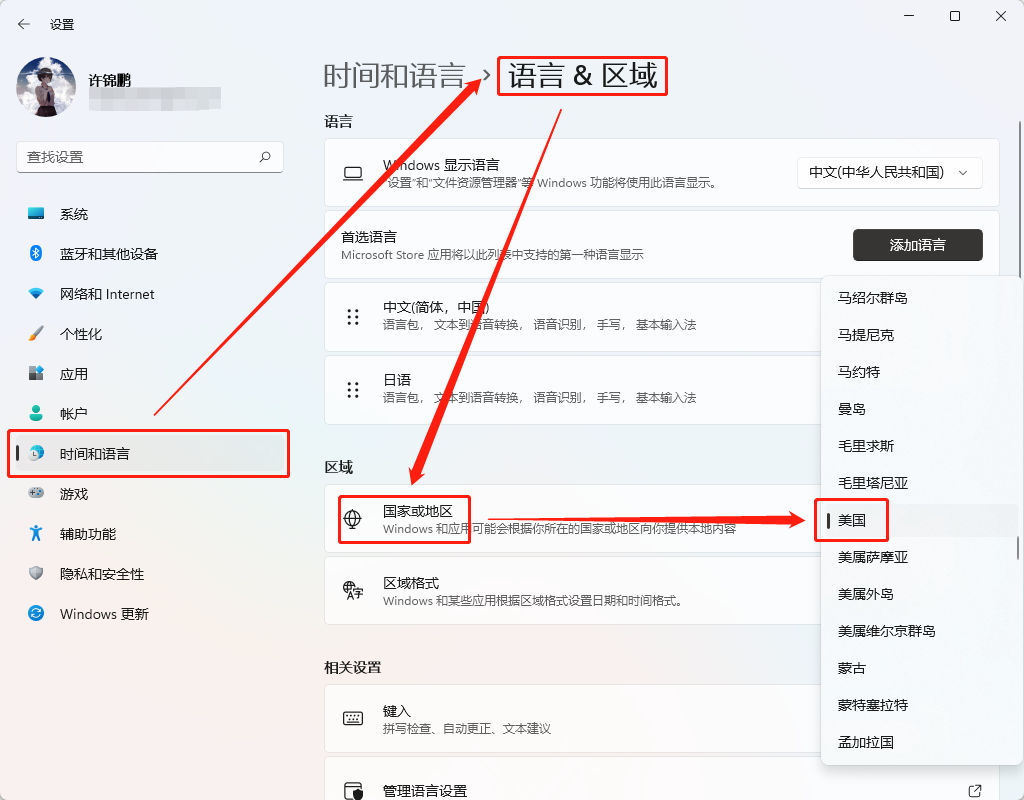Open the 系统 settings category
1024x800 pixels.
(150, 214)
